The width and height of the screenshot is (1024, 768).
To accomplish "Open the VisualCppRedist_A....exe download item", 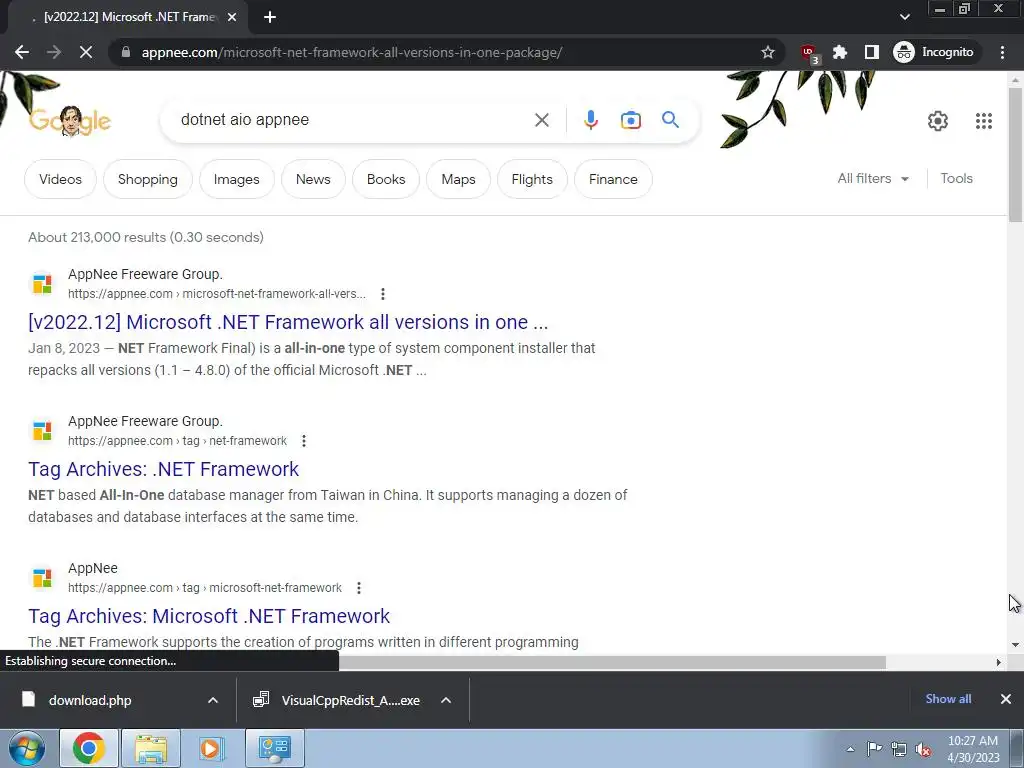I will 336,700.
